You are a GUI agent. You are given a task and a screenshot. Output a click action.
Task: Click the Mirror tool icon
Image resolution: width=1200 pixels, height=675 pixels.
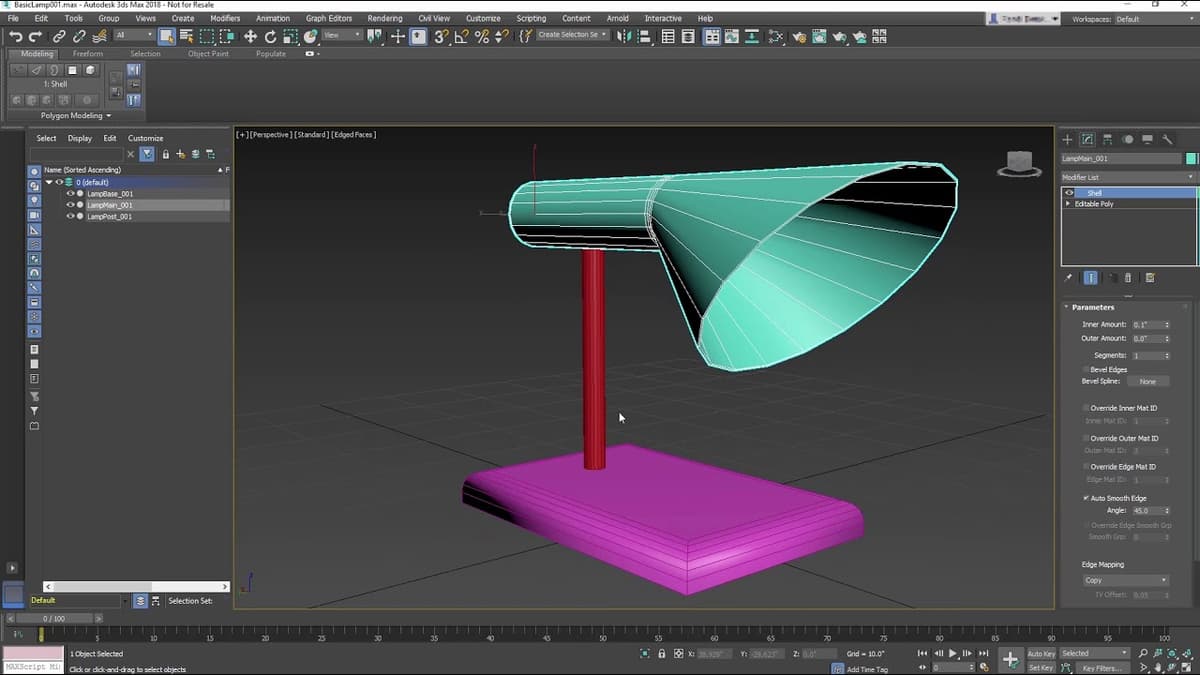pos(624,36)
